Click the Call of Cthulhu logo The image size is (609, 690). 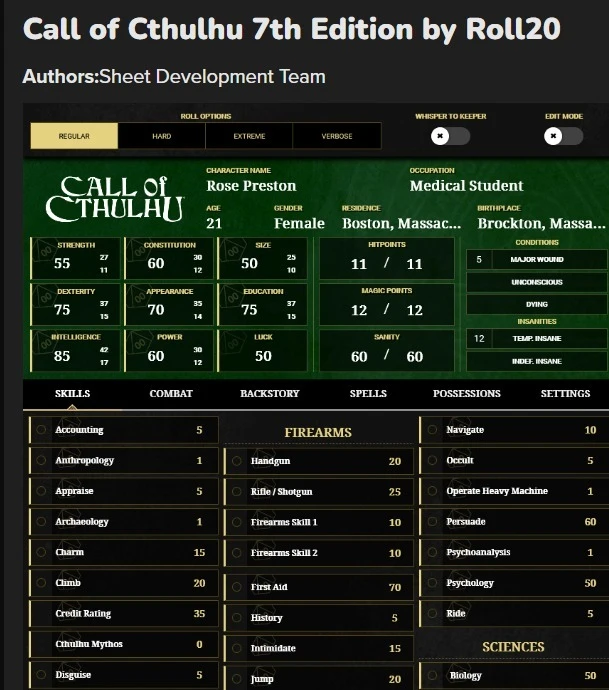click(114, 199)
